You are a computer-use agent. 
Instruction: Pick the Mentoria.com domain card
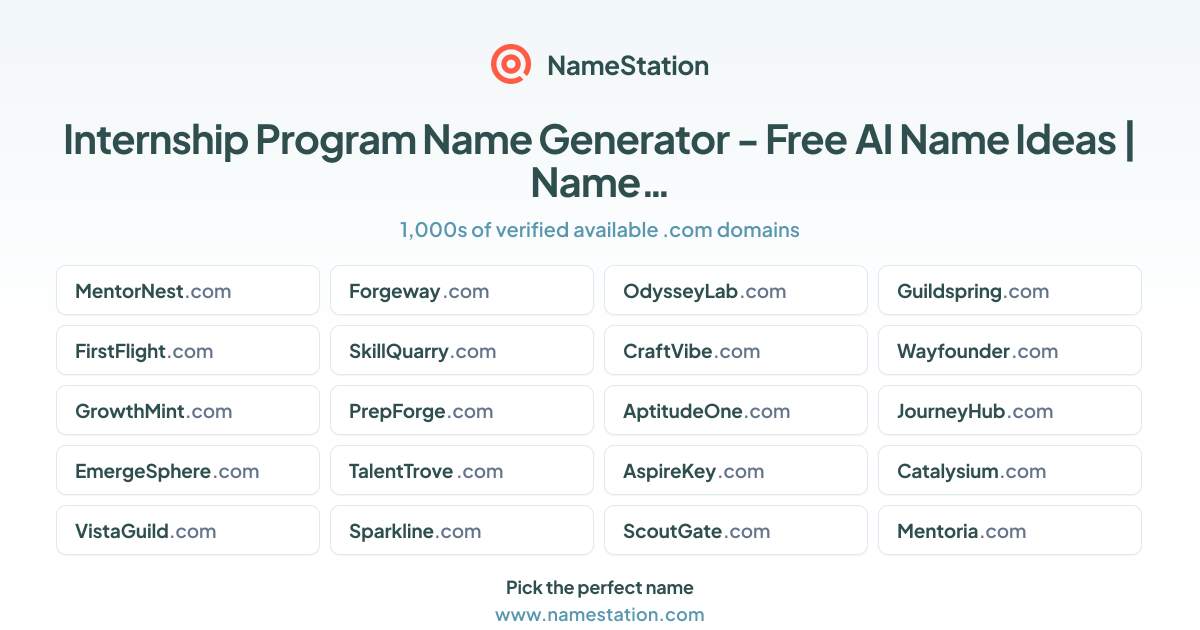pyautogui.click(x=1010, y=531)
